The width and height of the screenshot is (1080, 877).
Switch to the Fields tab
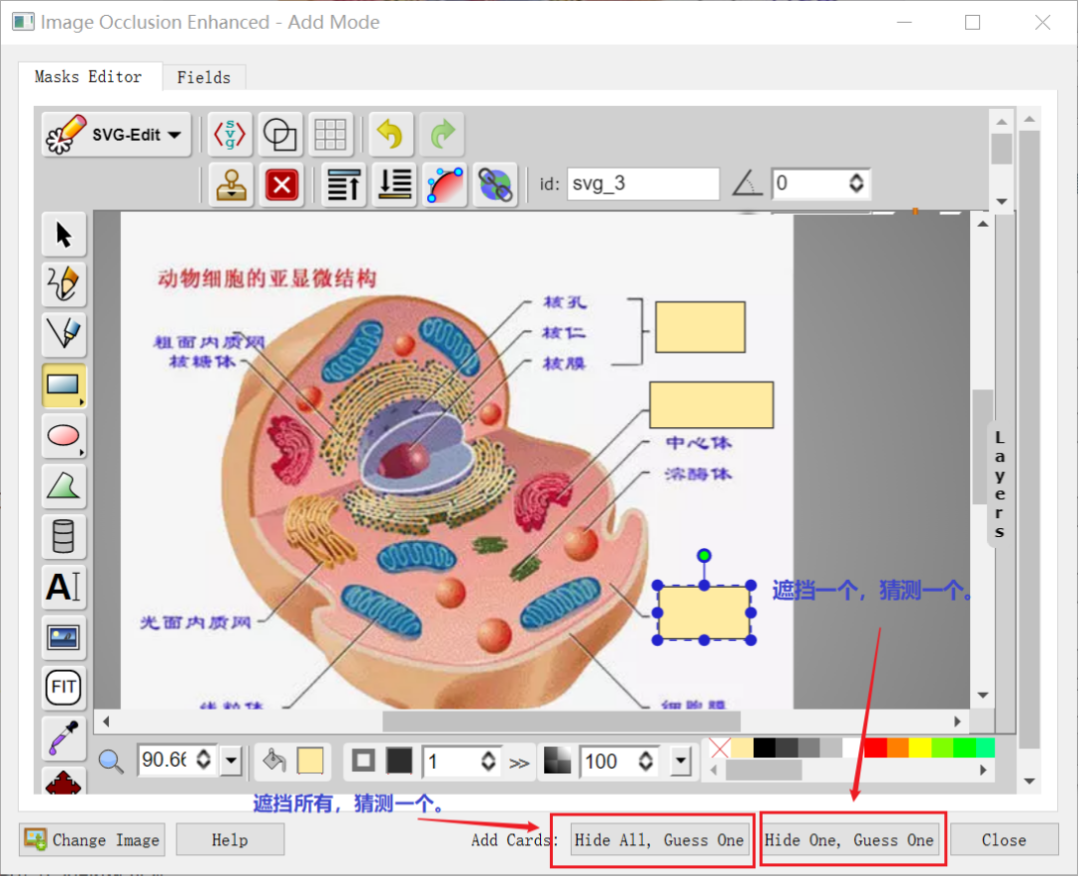click(204, 77)
